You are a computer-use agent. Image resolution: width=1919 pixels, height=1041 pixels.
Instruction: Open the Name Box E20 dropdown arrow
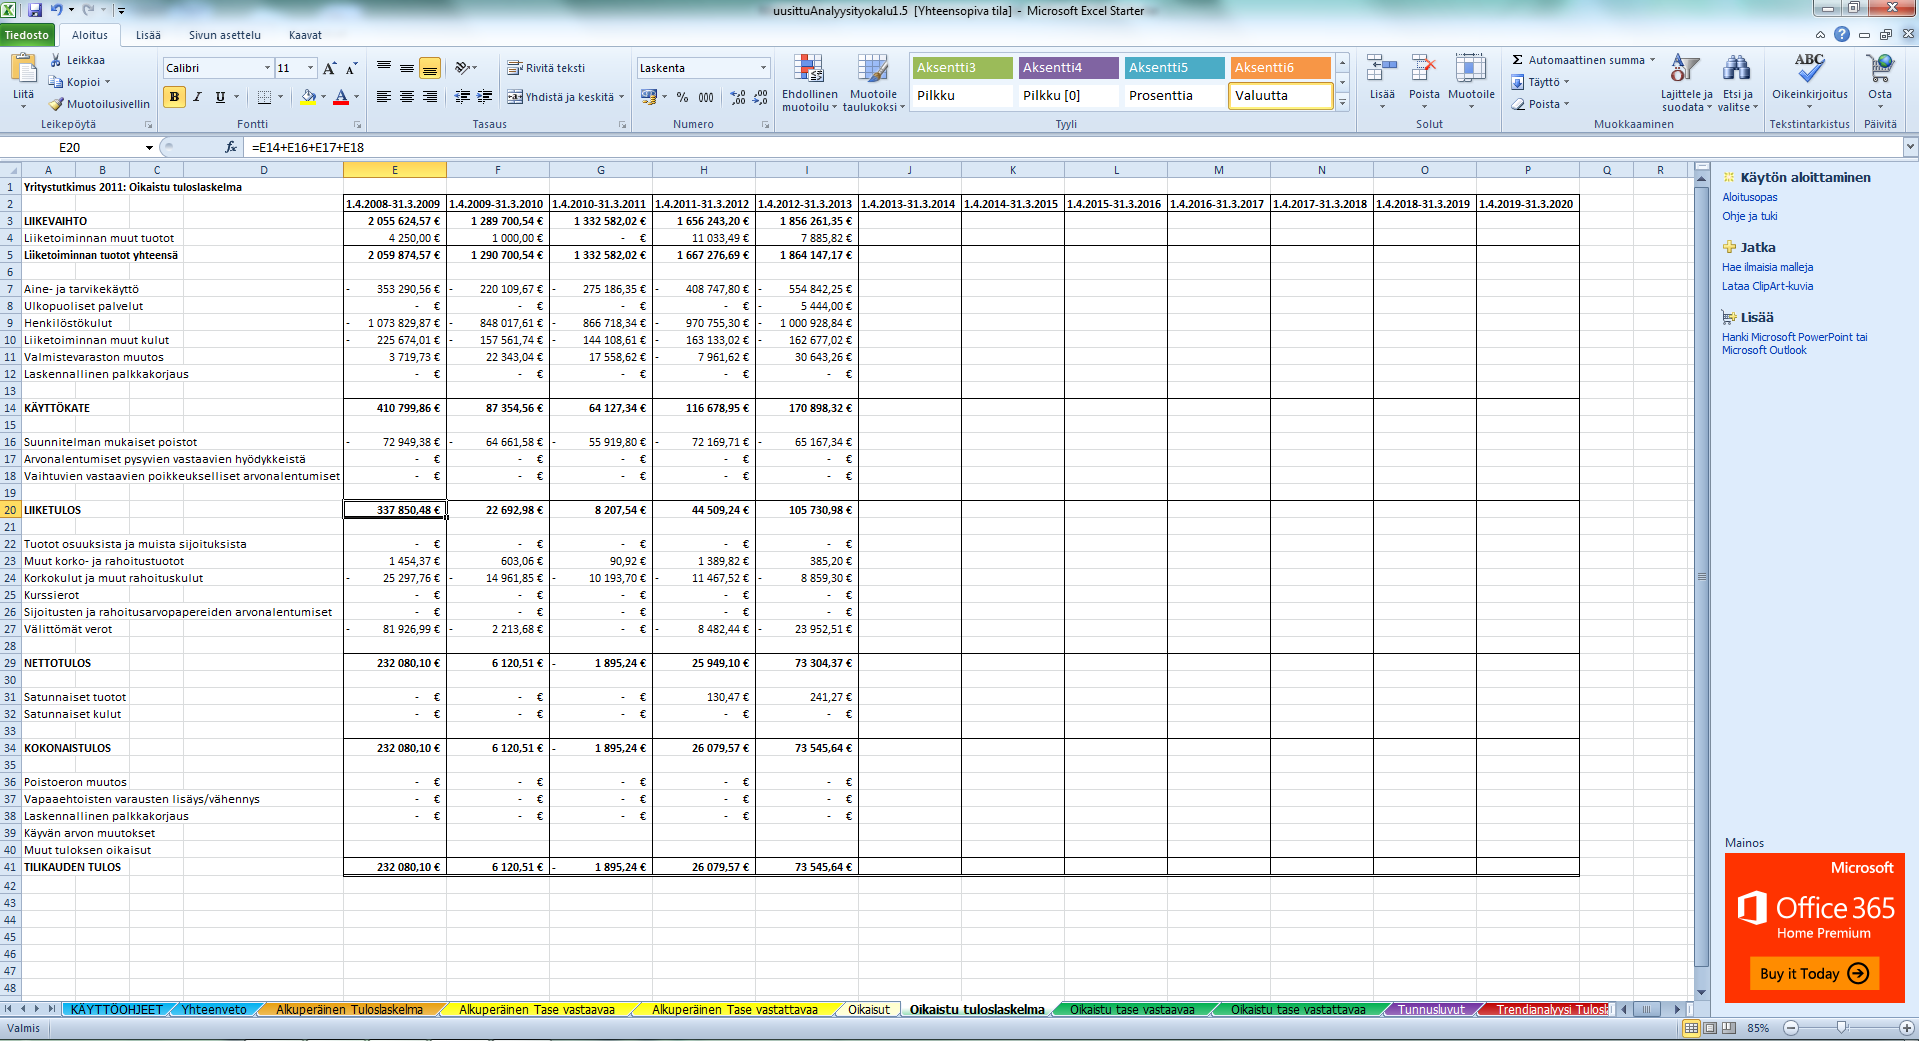[x=149, y=147]
